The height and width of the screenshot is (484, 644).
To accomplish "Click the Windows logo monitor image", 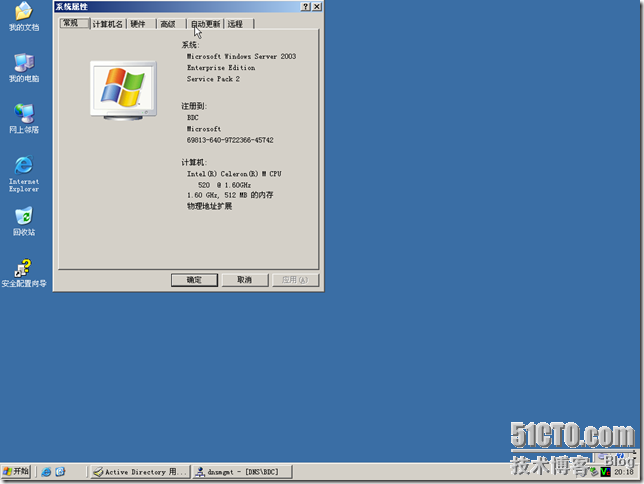I will click(x=123, y=90).
